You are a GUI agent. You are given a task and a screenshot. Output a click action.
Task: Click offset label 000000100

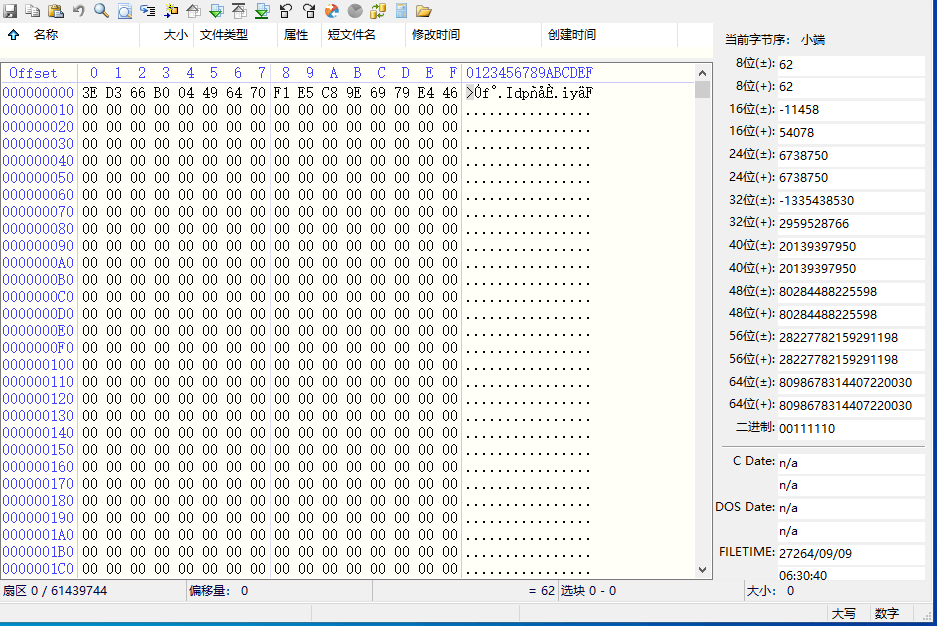38,364
